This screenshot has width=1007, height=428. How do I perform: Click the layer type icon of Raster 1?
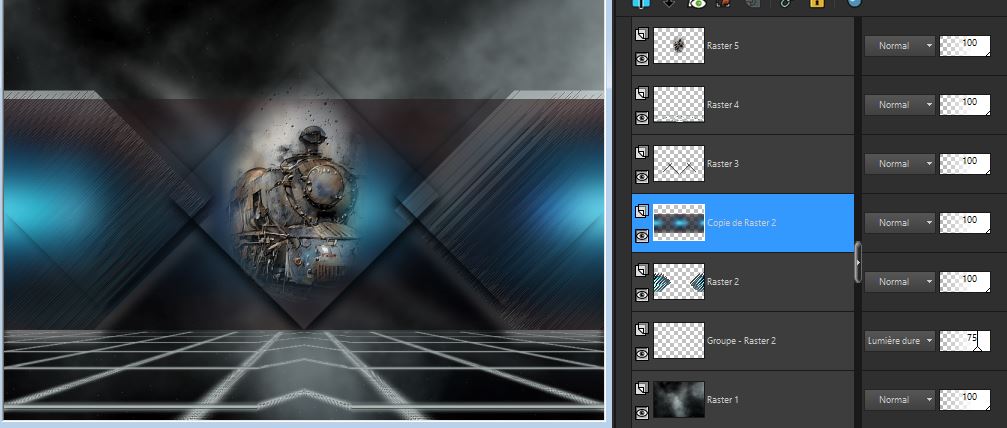coord(642,389)
